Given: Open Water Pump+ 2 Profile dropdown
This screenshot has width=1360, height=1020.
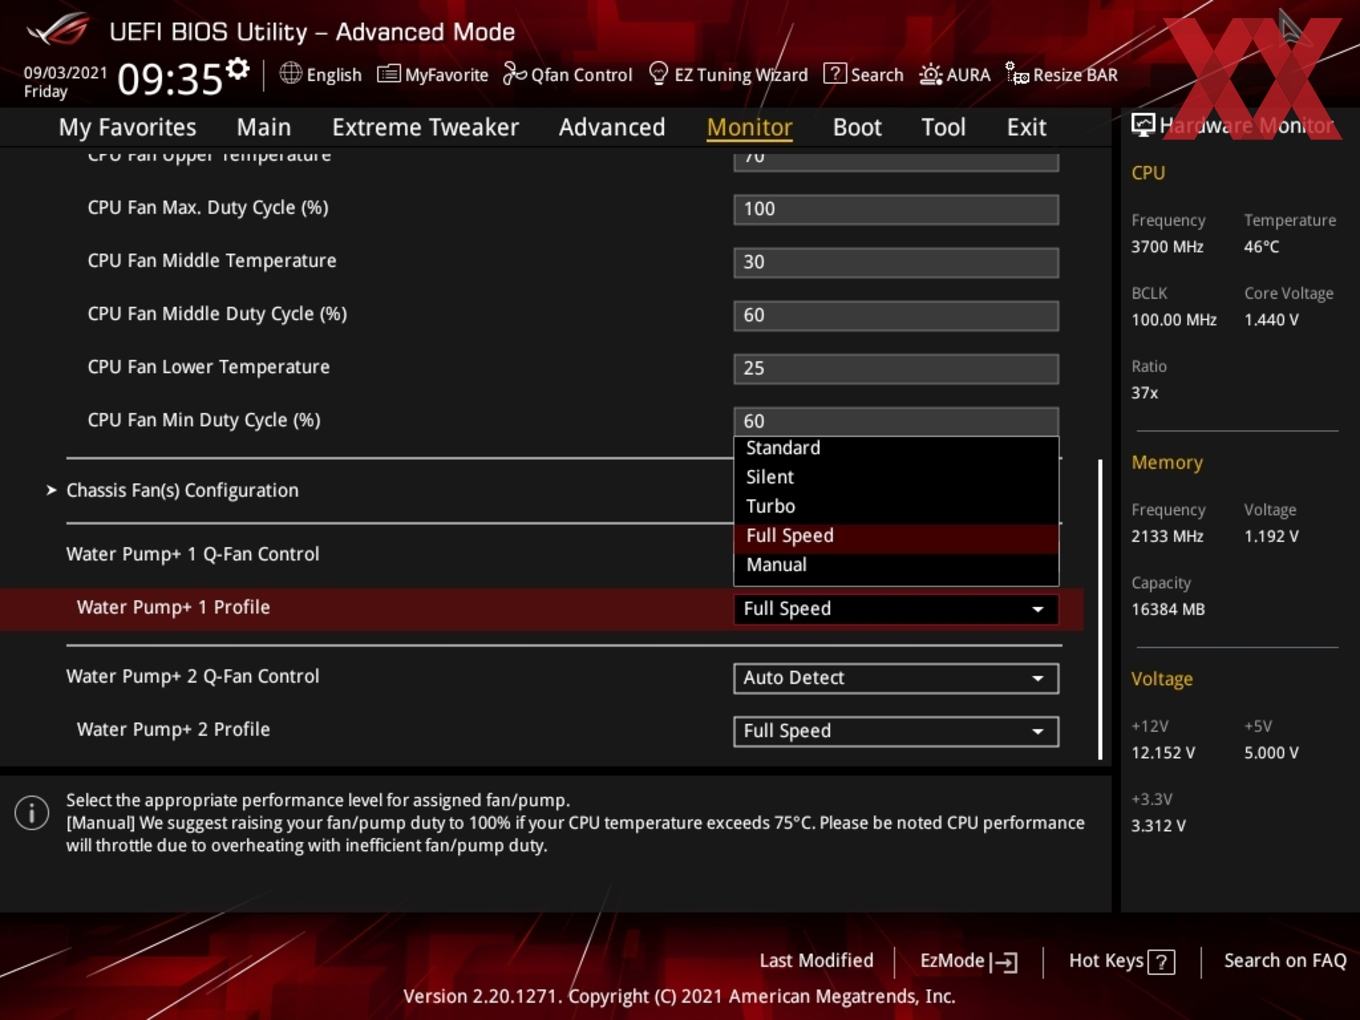Looking at the screenshot, I should [x=896, y=731].
